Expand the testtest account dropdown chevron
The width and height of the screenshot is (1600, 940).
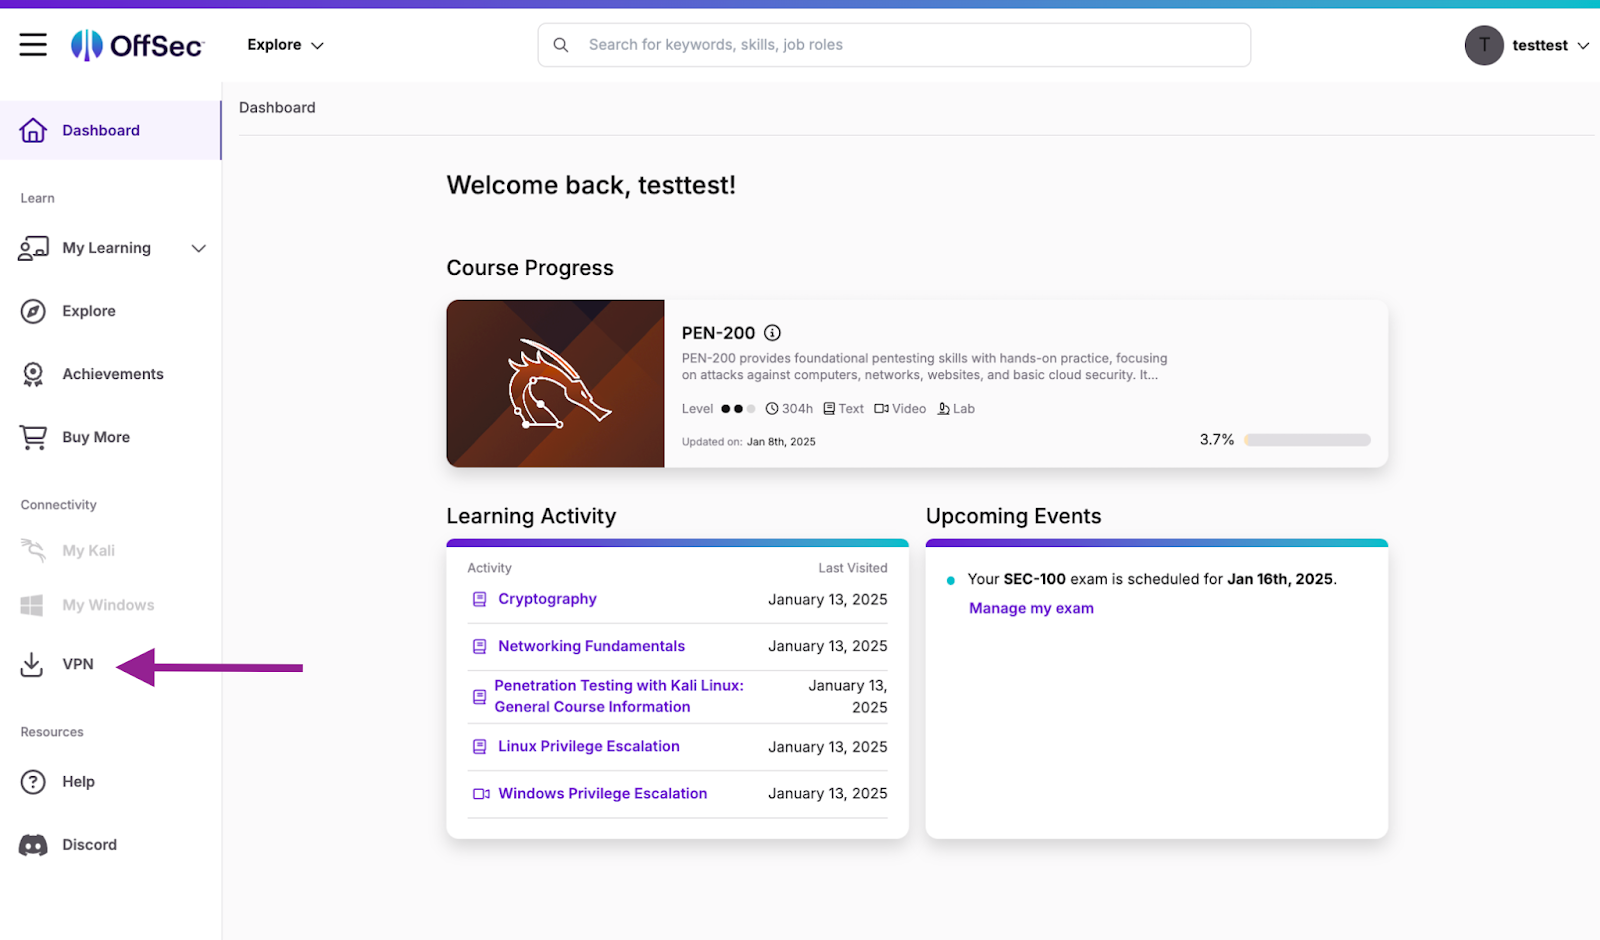(1583, 46)
